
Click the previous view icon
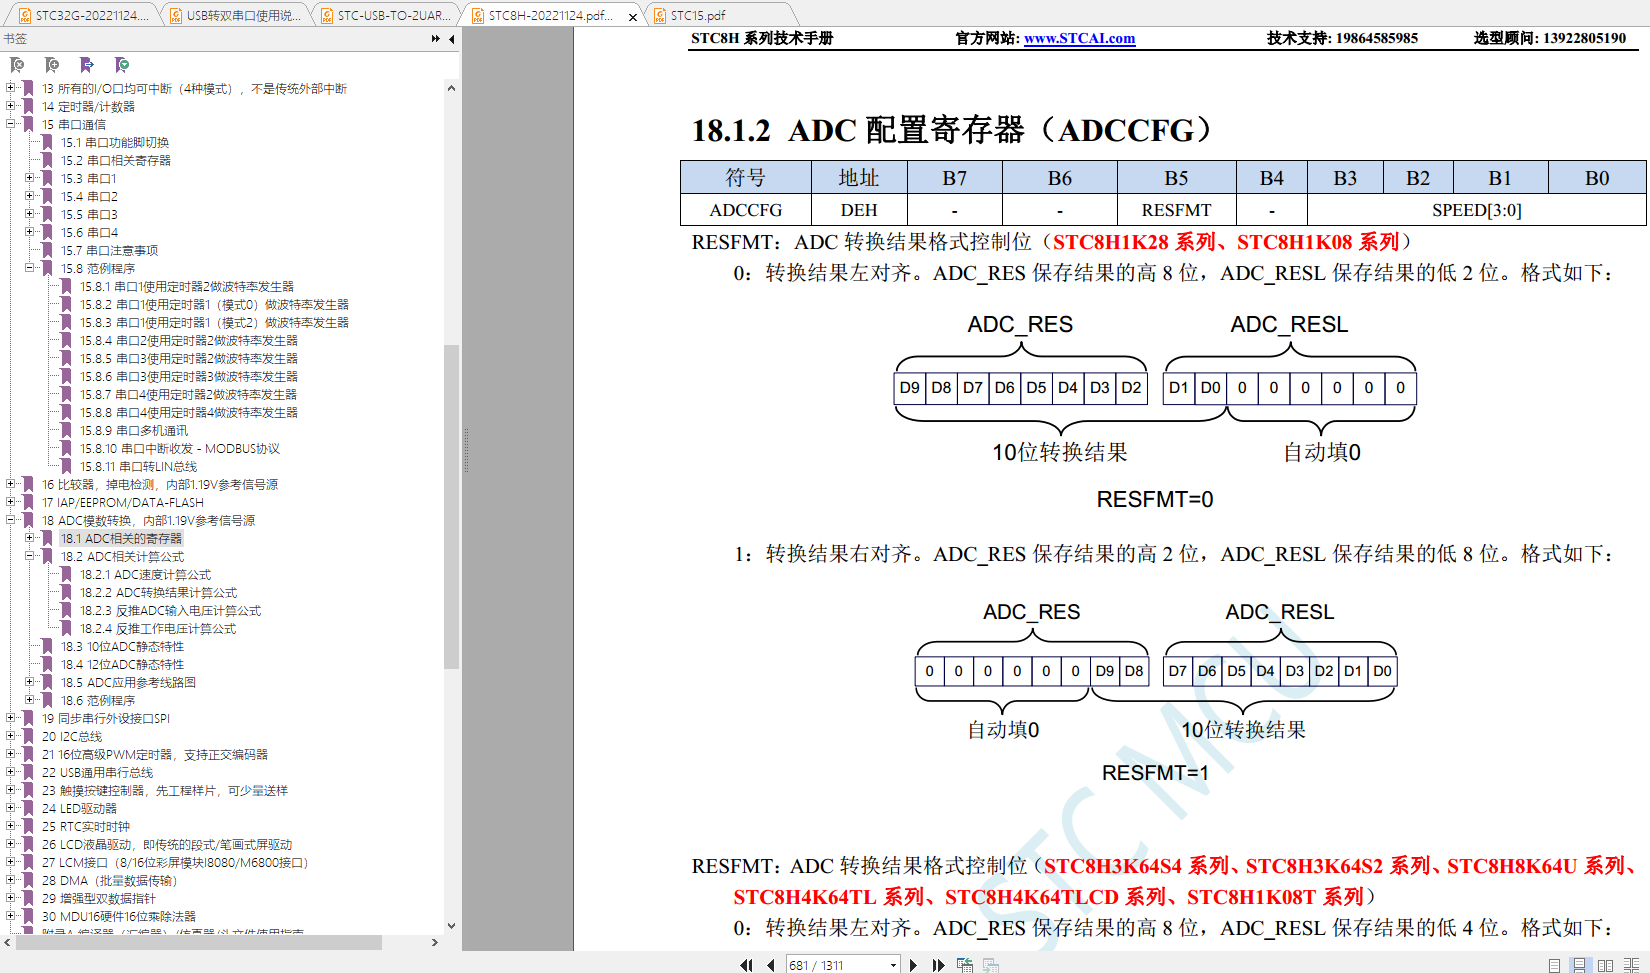(x=964, y=965)
